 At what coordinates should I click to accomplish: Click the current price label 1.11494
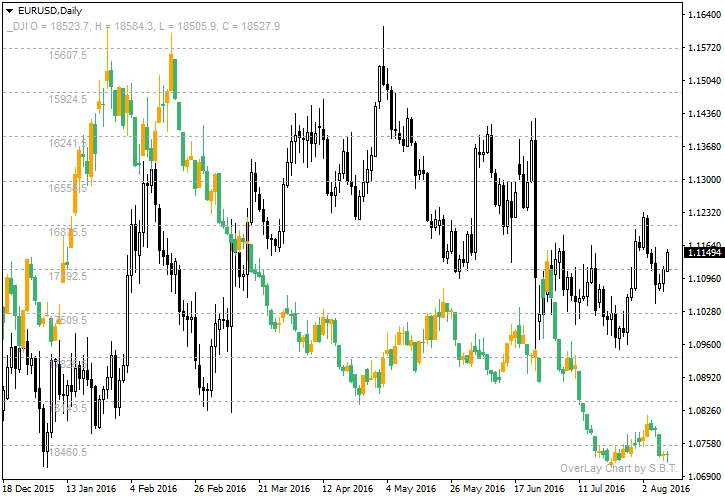(x=704, y=253)
